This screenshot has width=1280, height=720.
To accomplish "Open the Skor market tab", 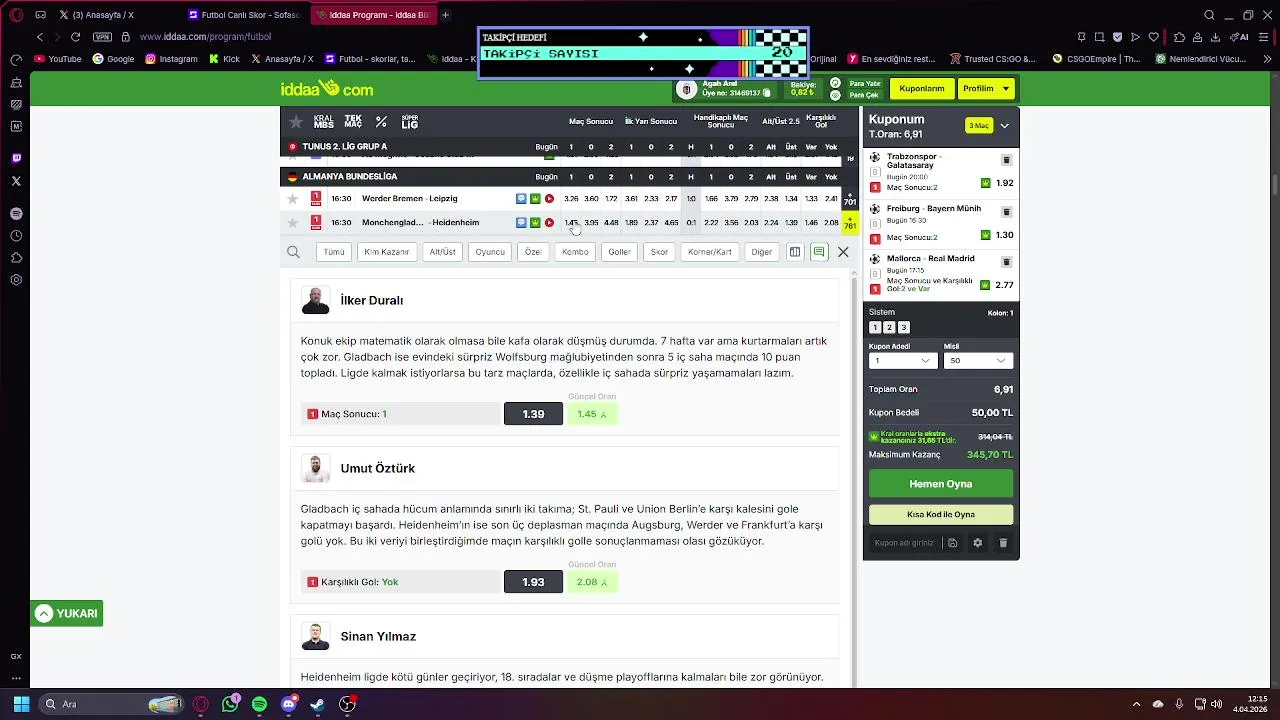I will pos(659,252).
